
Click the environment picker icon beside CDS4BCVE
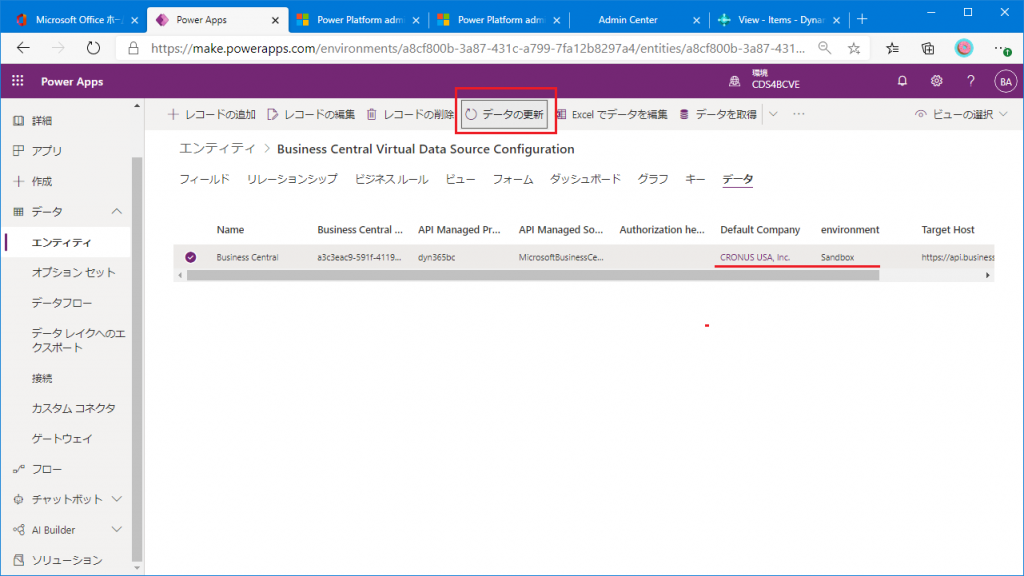coord(735,81)
